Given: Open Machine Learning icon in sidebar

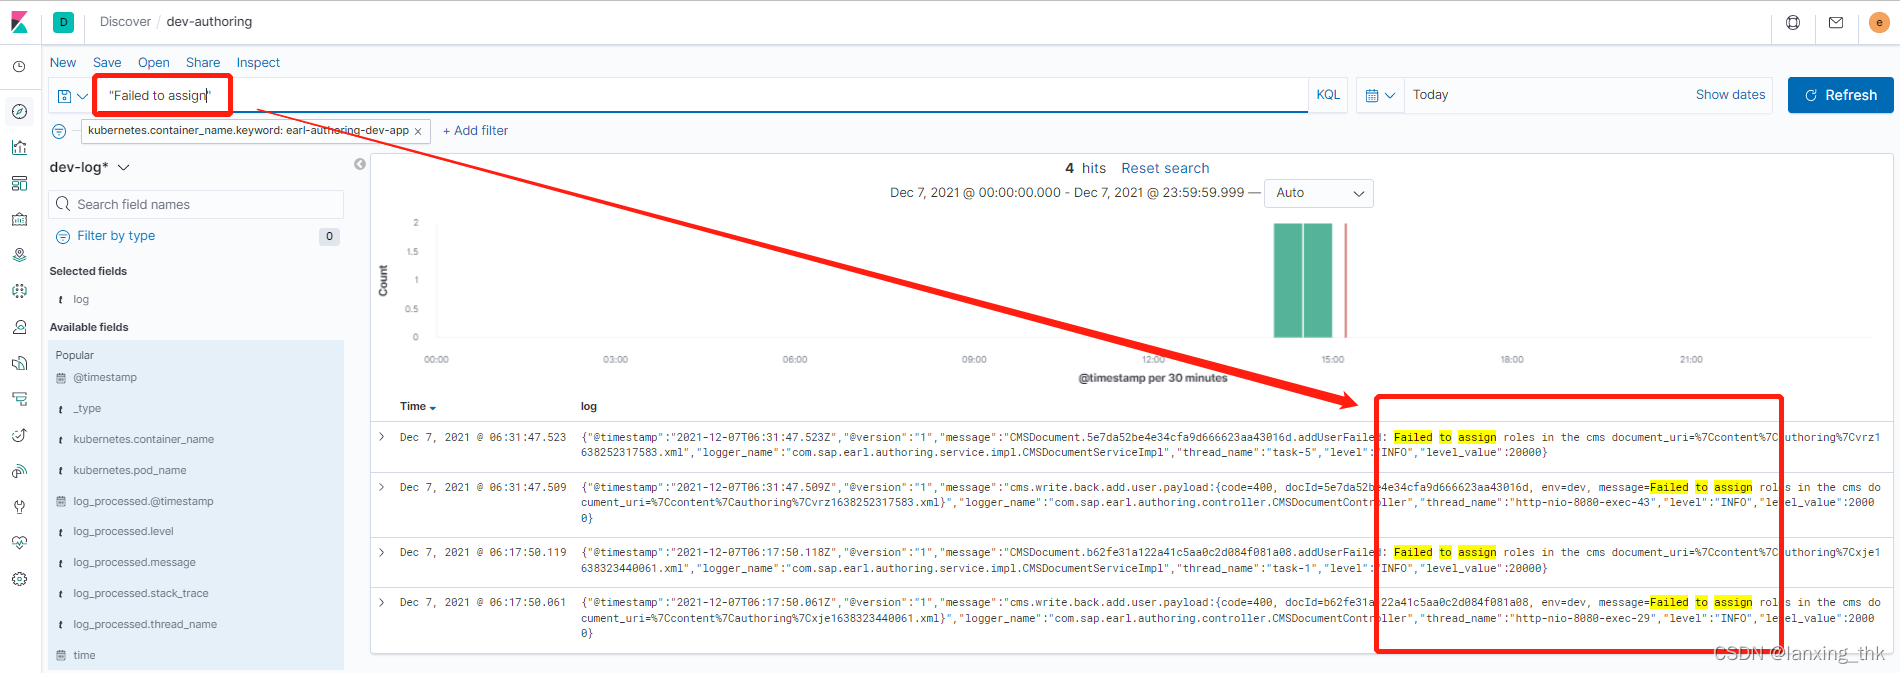Looking at the screenshot, I should 19,291.
